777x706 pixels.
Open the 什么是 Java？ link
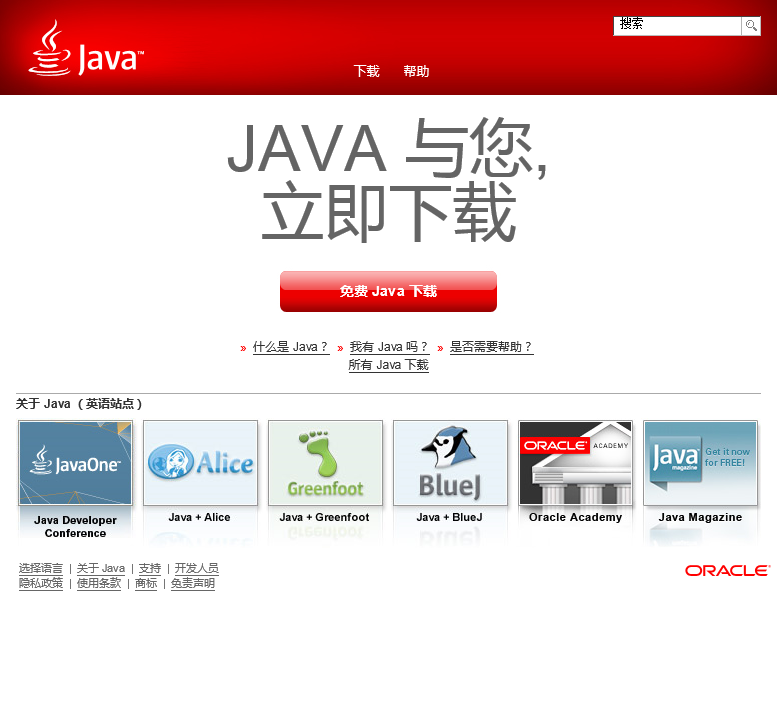click(291, 347)
